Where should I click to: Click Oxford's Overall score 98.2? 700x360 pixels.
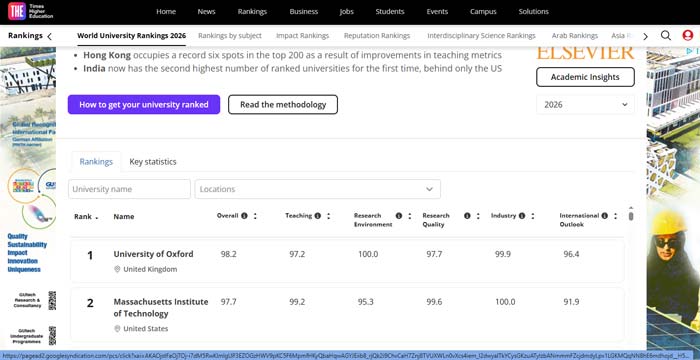229,254
